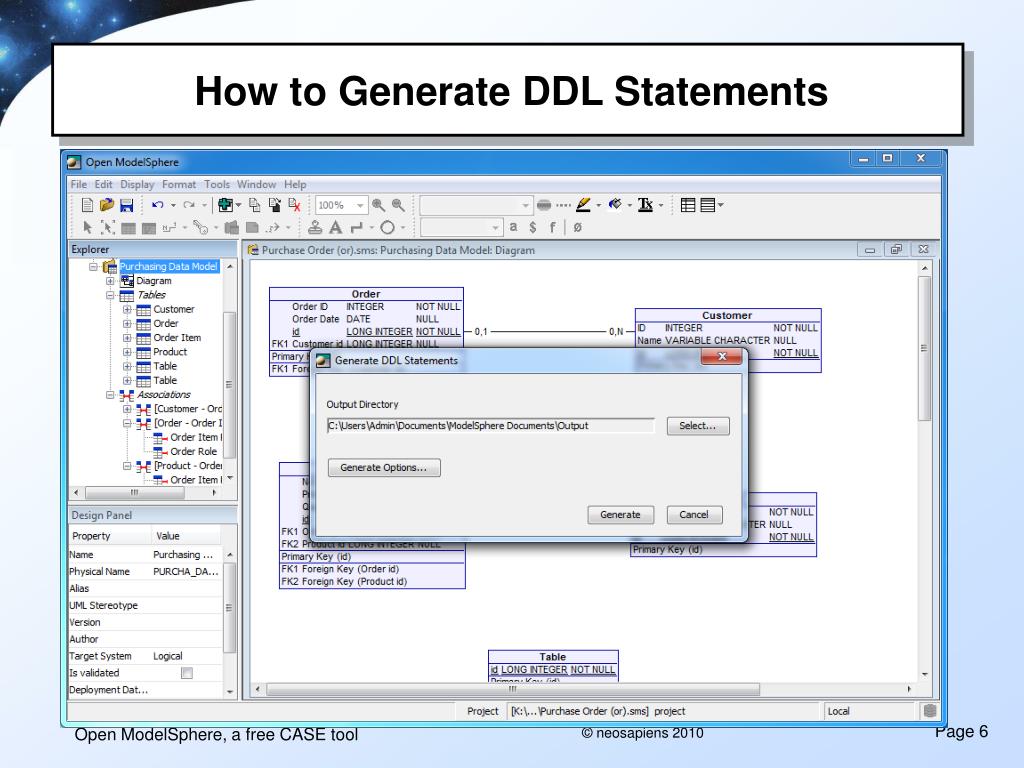This screenshot has height=768, width=1024.
Task: Click the null symbol 'ø' icon
Action: click(577, 227)
